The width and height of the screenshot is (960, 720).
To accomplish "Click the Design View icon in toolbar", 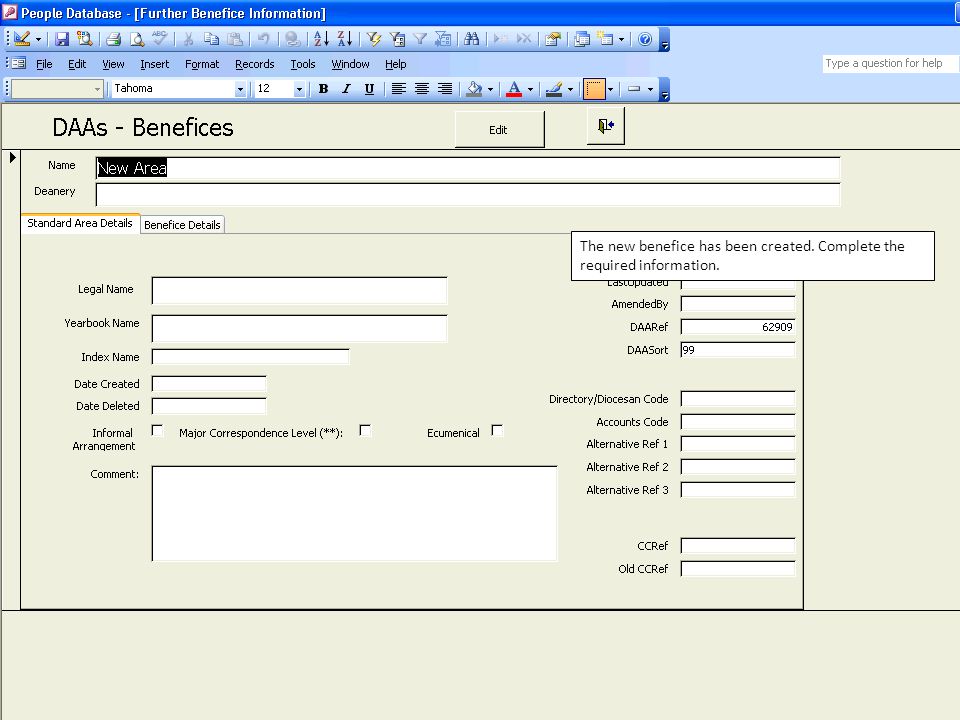I will click(22, 39).
